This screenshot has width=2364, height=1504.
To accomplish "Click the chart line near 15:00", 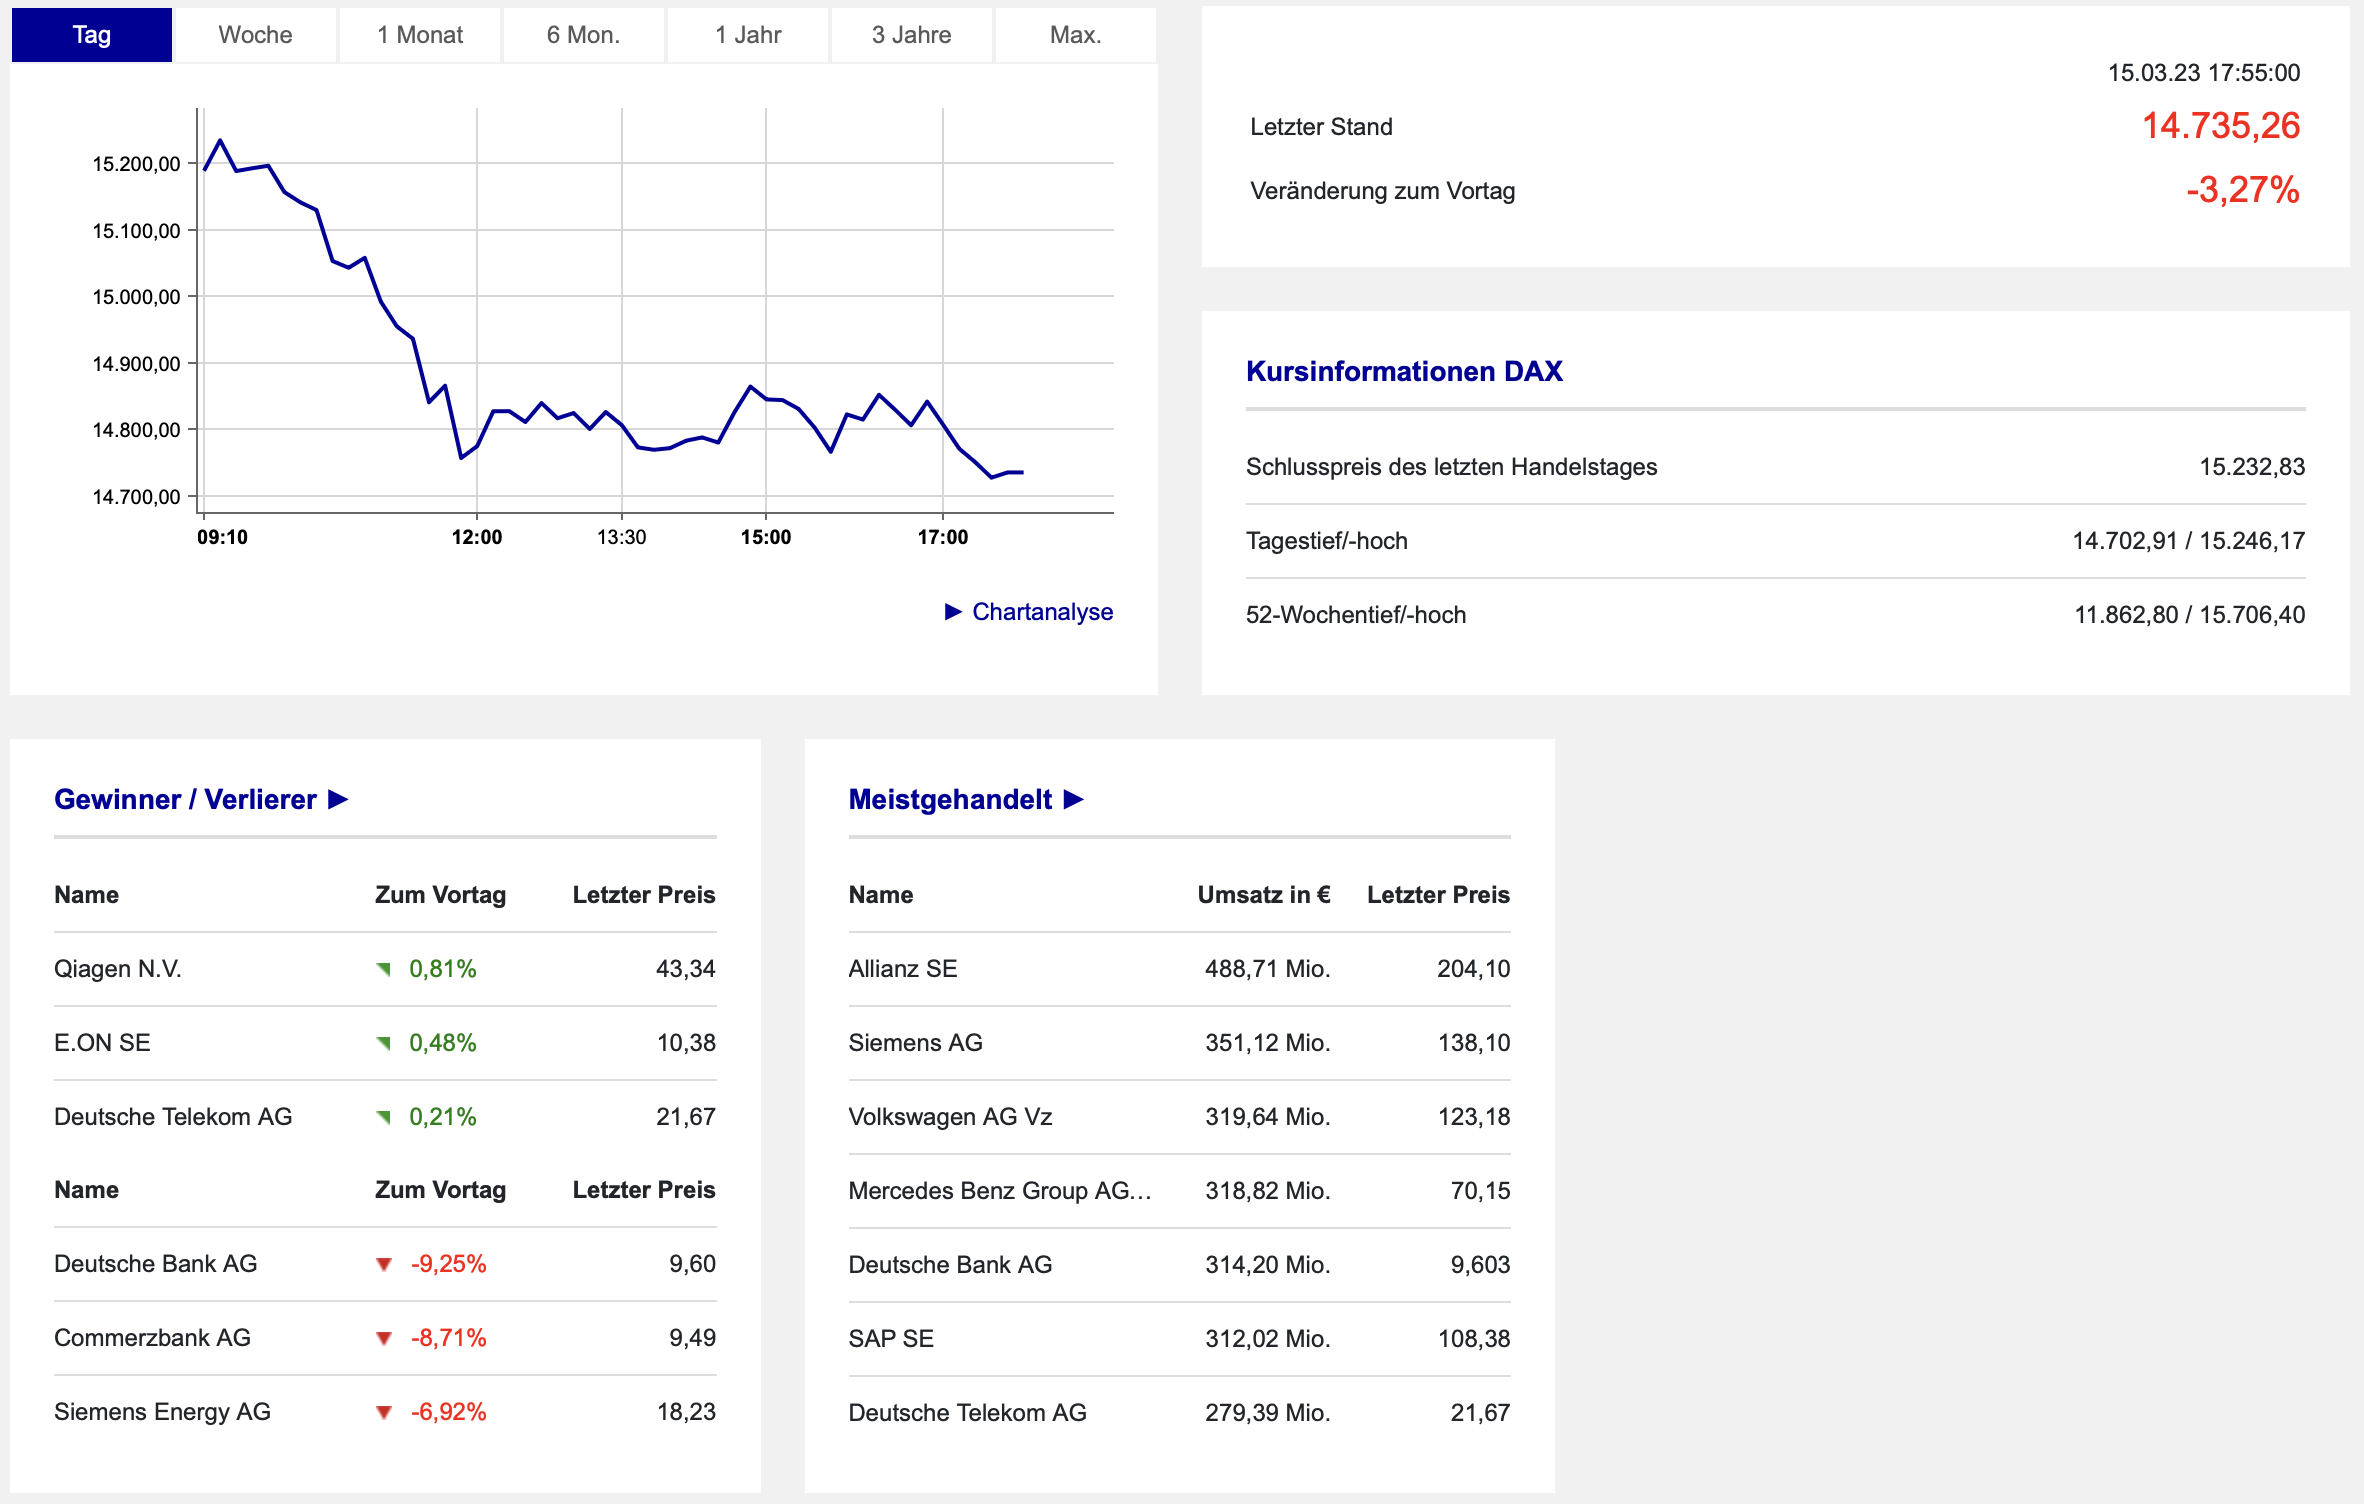I will point(766,399).
